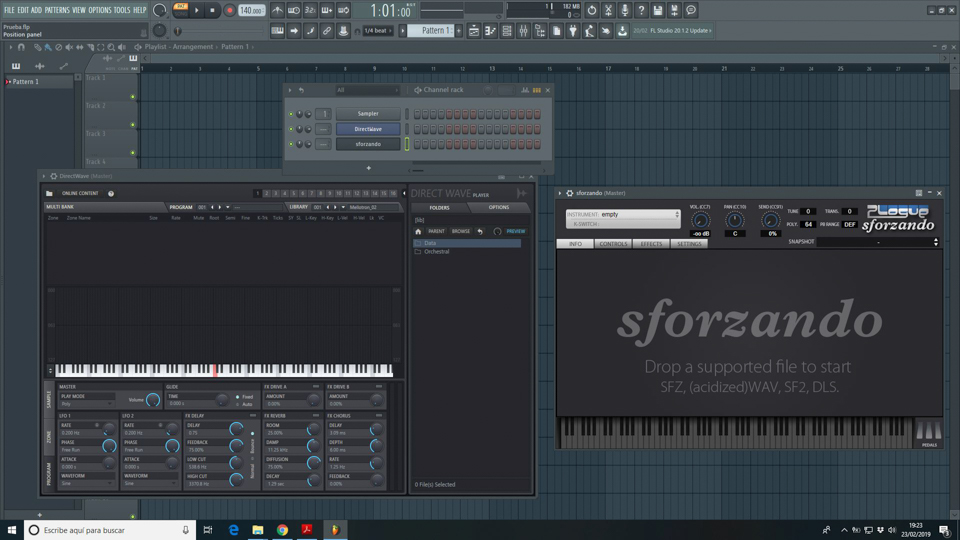Open the 1/4 beat snap dropdown
Viewport: 960px width, 540px height.
(x=378, y=31)
